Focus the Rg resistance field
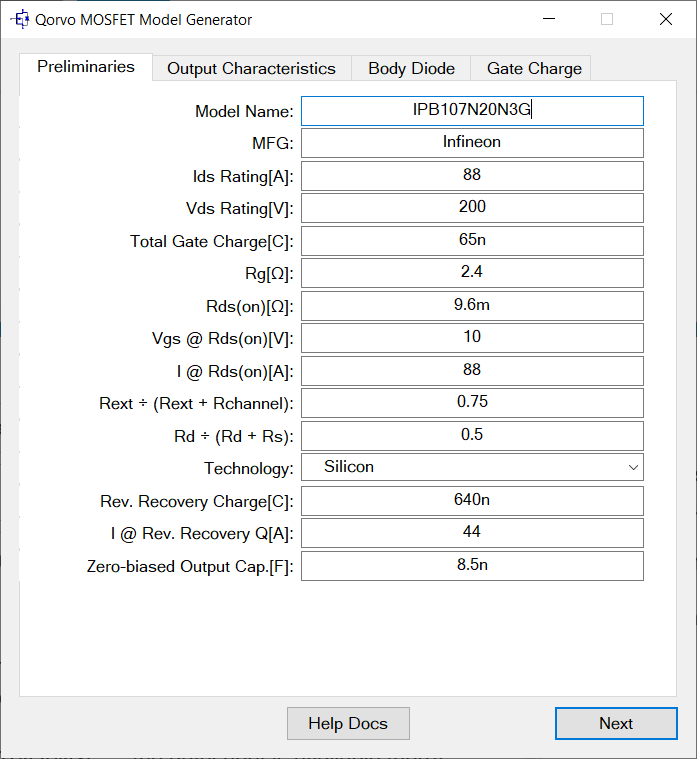The width and height of the screenshot is (697, 759). 472,272
